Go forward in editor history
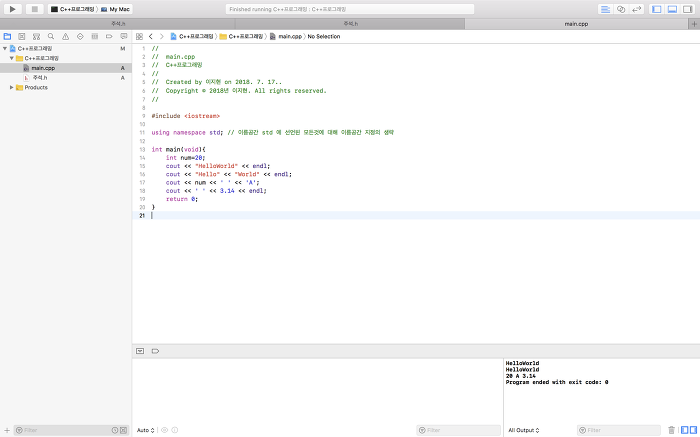This screenshot has height=437, width=700. (162, 36)
